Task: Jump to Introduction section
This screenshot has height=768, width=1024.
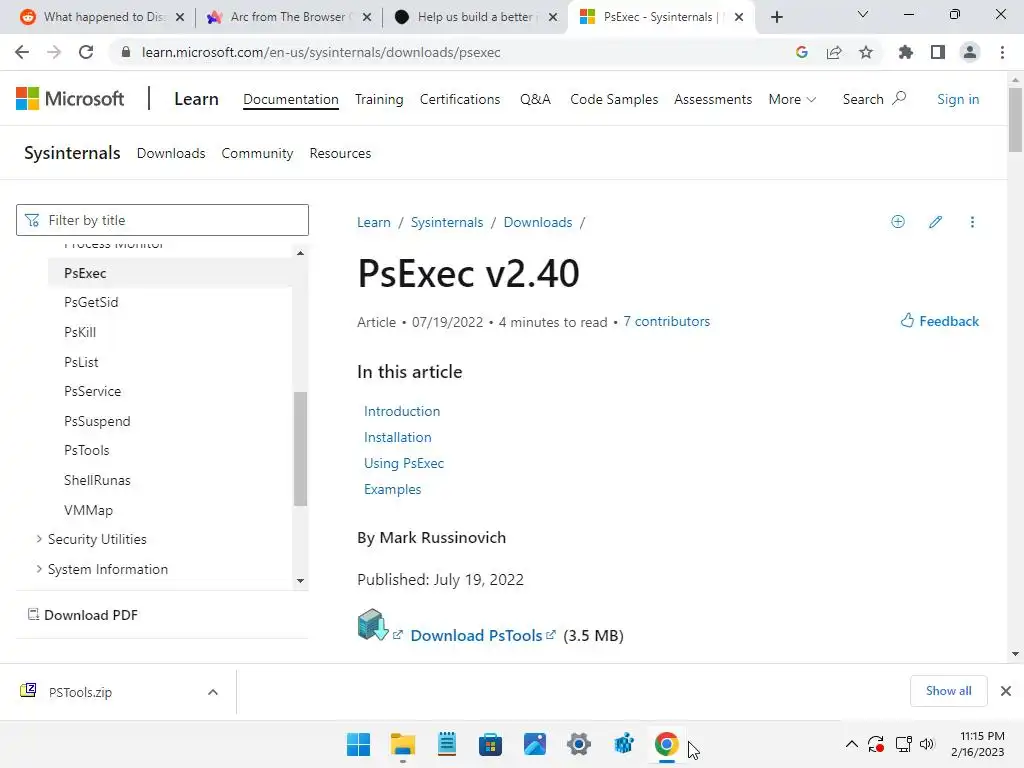Action: point(402,411)
